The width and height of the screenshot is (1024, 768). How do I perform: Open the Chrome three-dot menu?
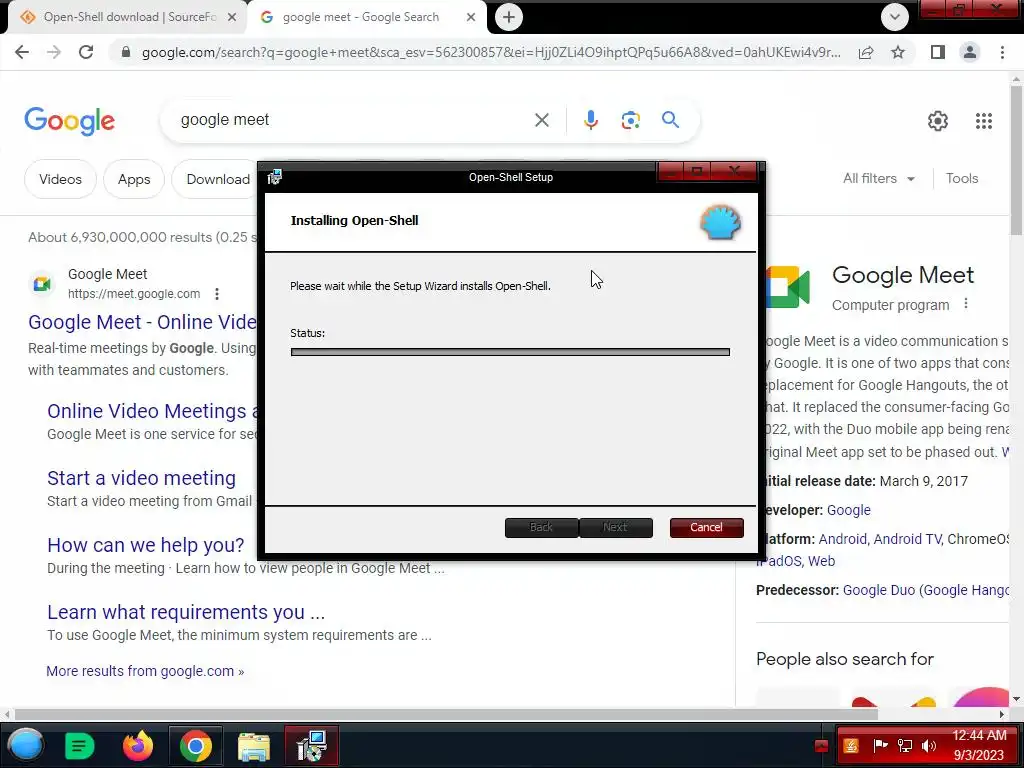(x=1002, y=52)
